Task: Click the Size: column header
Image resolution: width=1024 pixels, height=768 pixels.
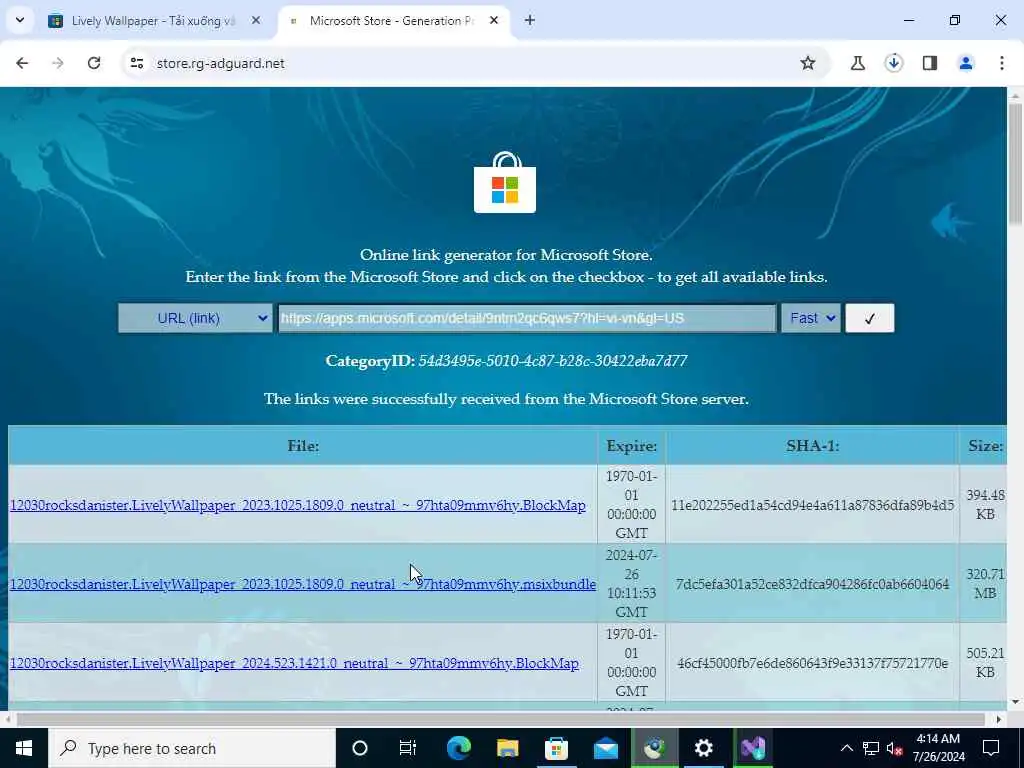Action: tap(985, 446)
